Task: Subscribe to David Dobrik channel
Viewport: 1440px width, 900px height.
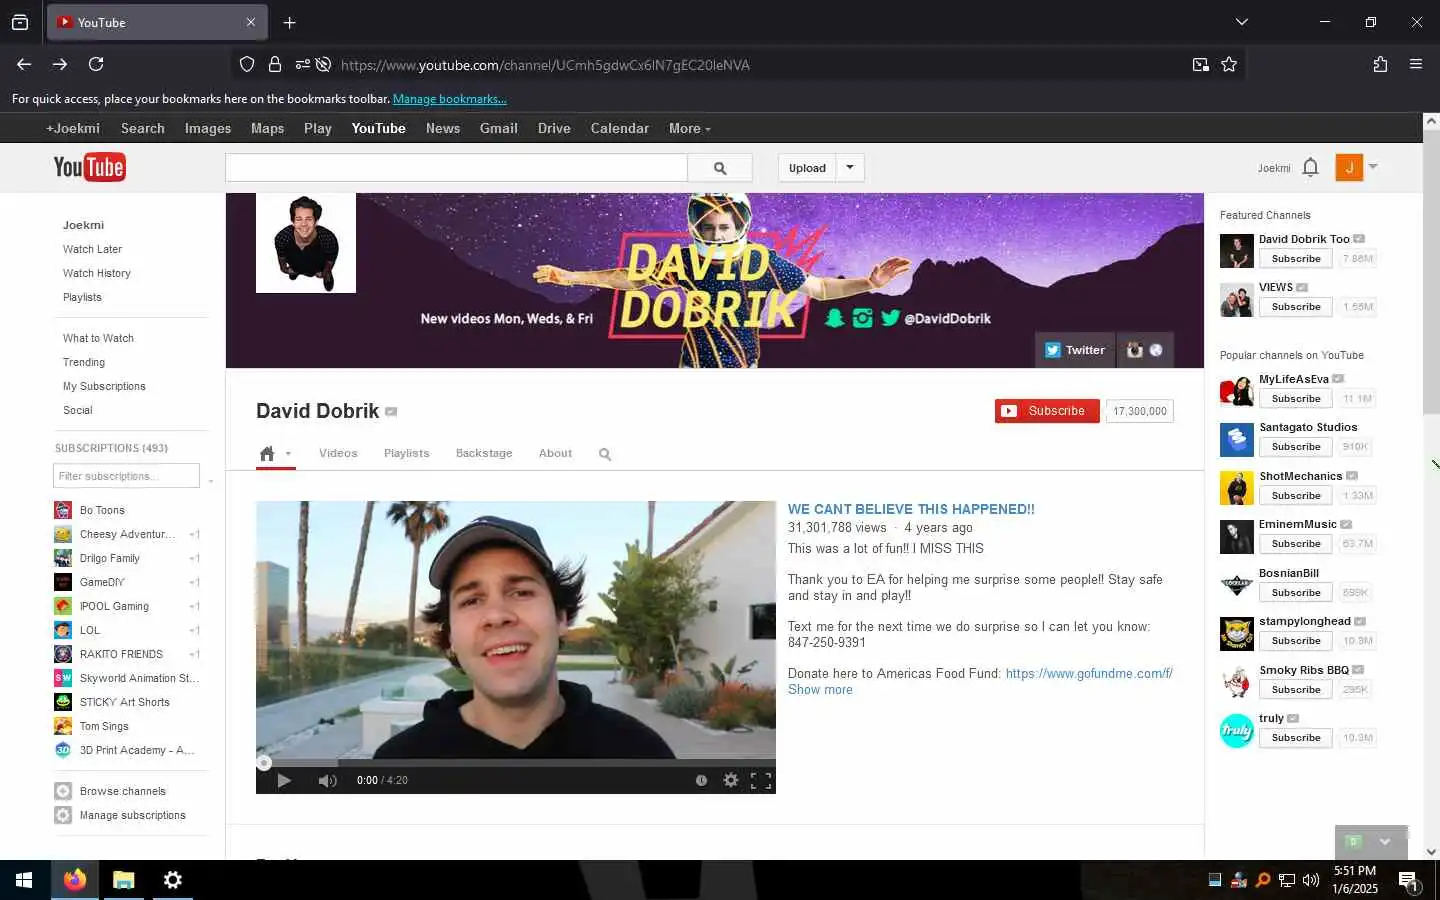Action: [1047, 411]
